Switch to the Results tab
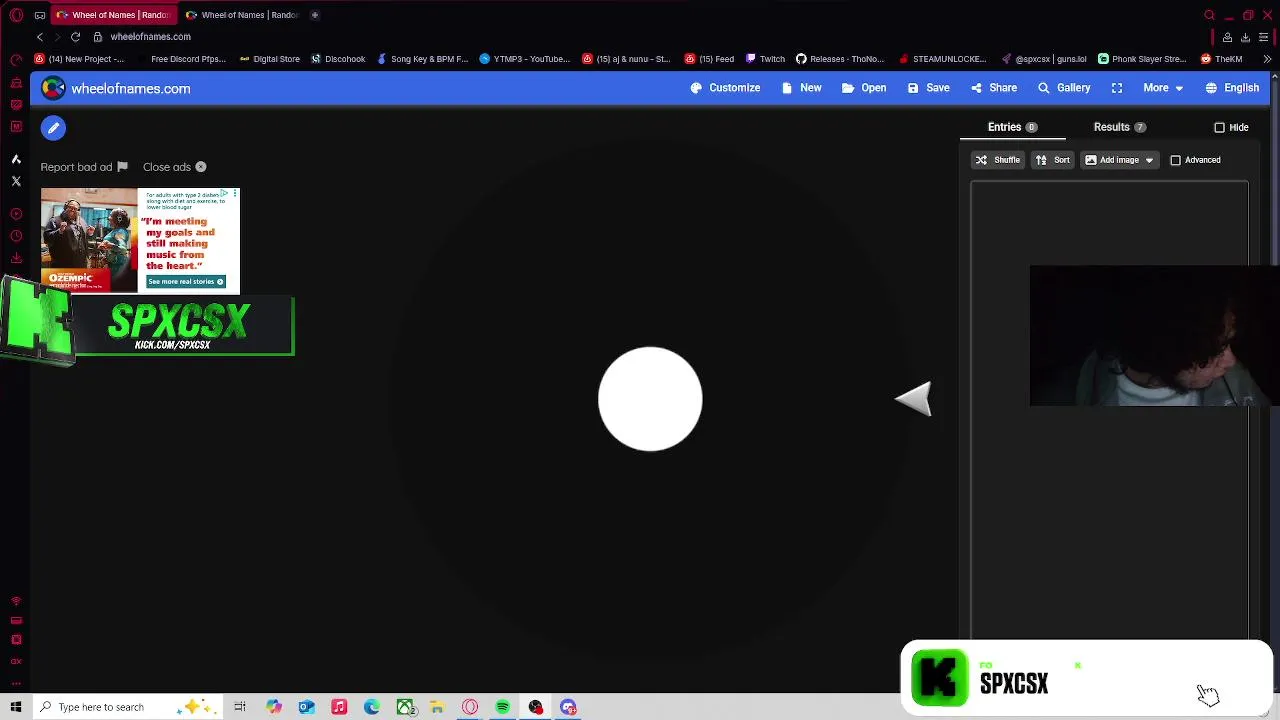This screenshot has height=720, width=1280. [1119, 127]
